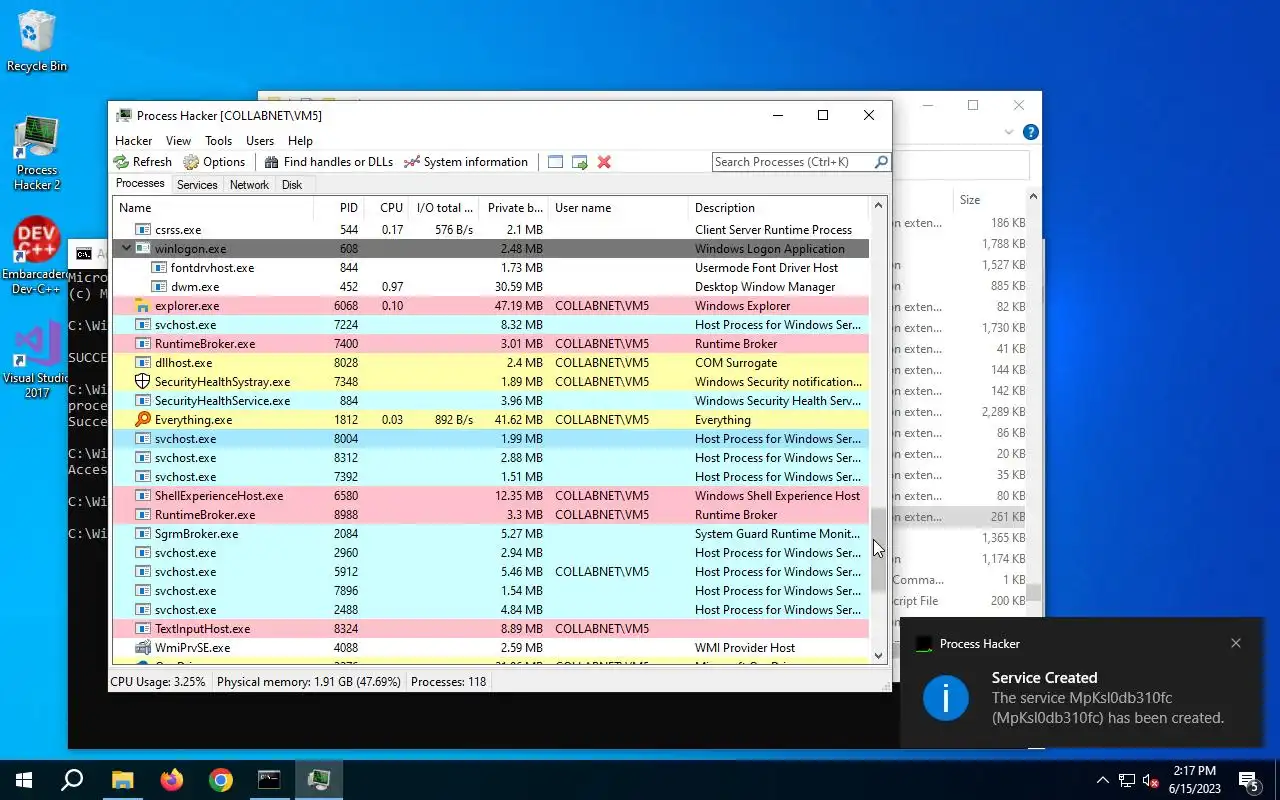Switch to the Disk tab

[292, 185]
